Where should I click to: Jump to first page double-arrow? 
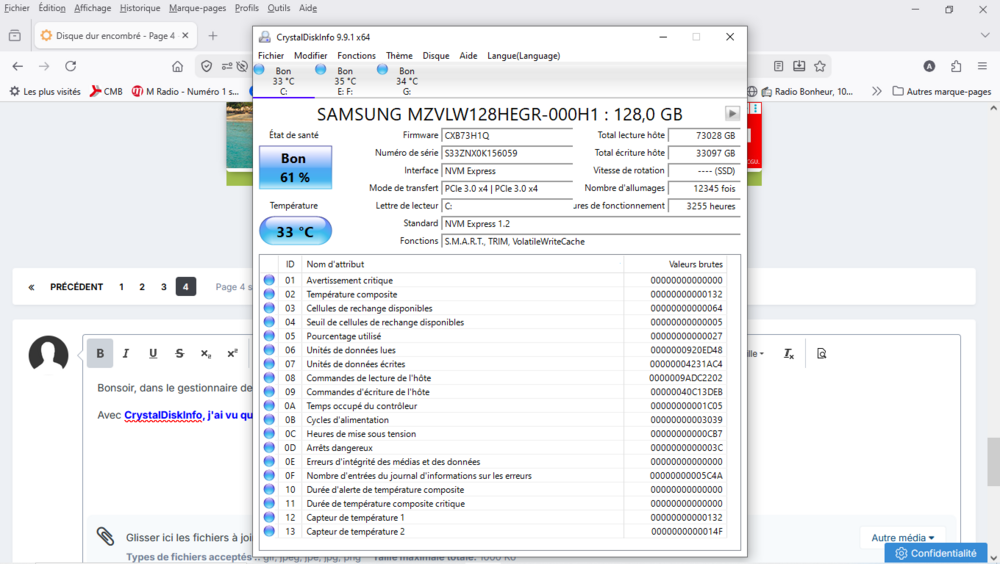click(x=31, y=287)
